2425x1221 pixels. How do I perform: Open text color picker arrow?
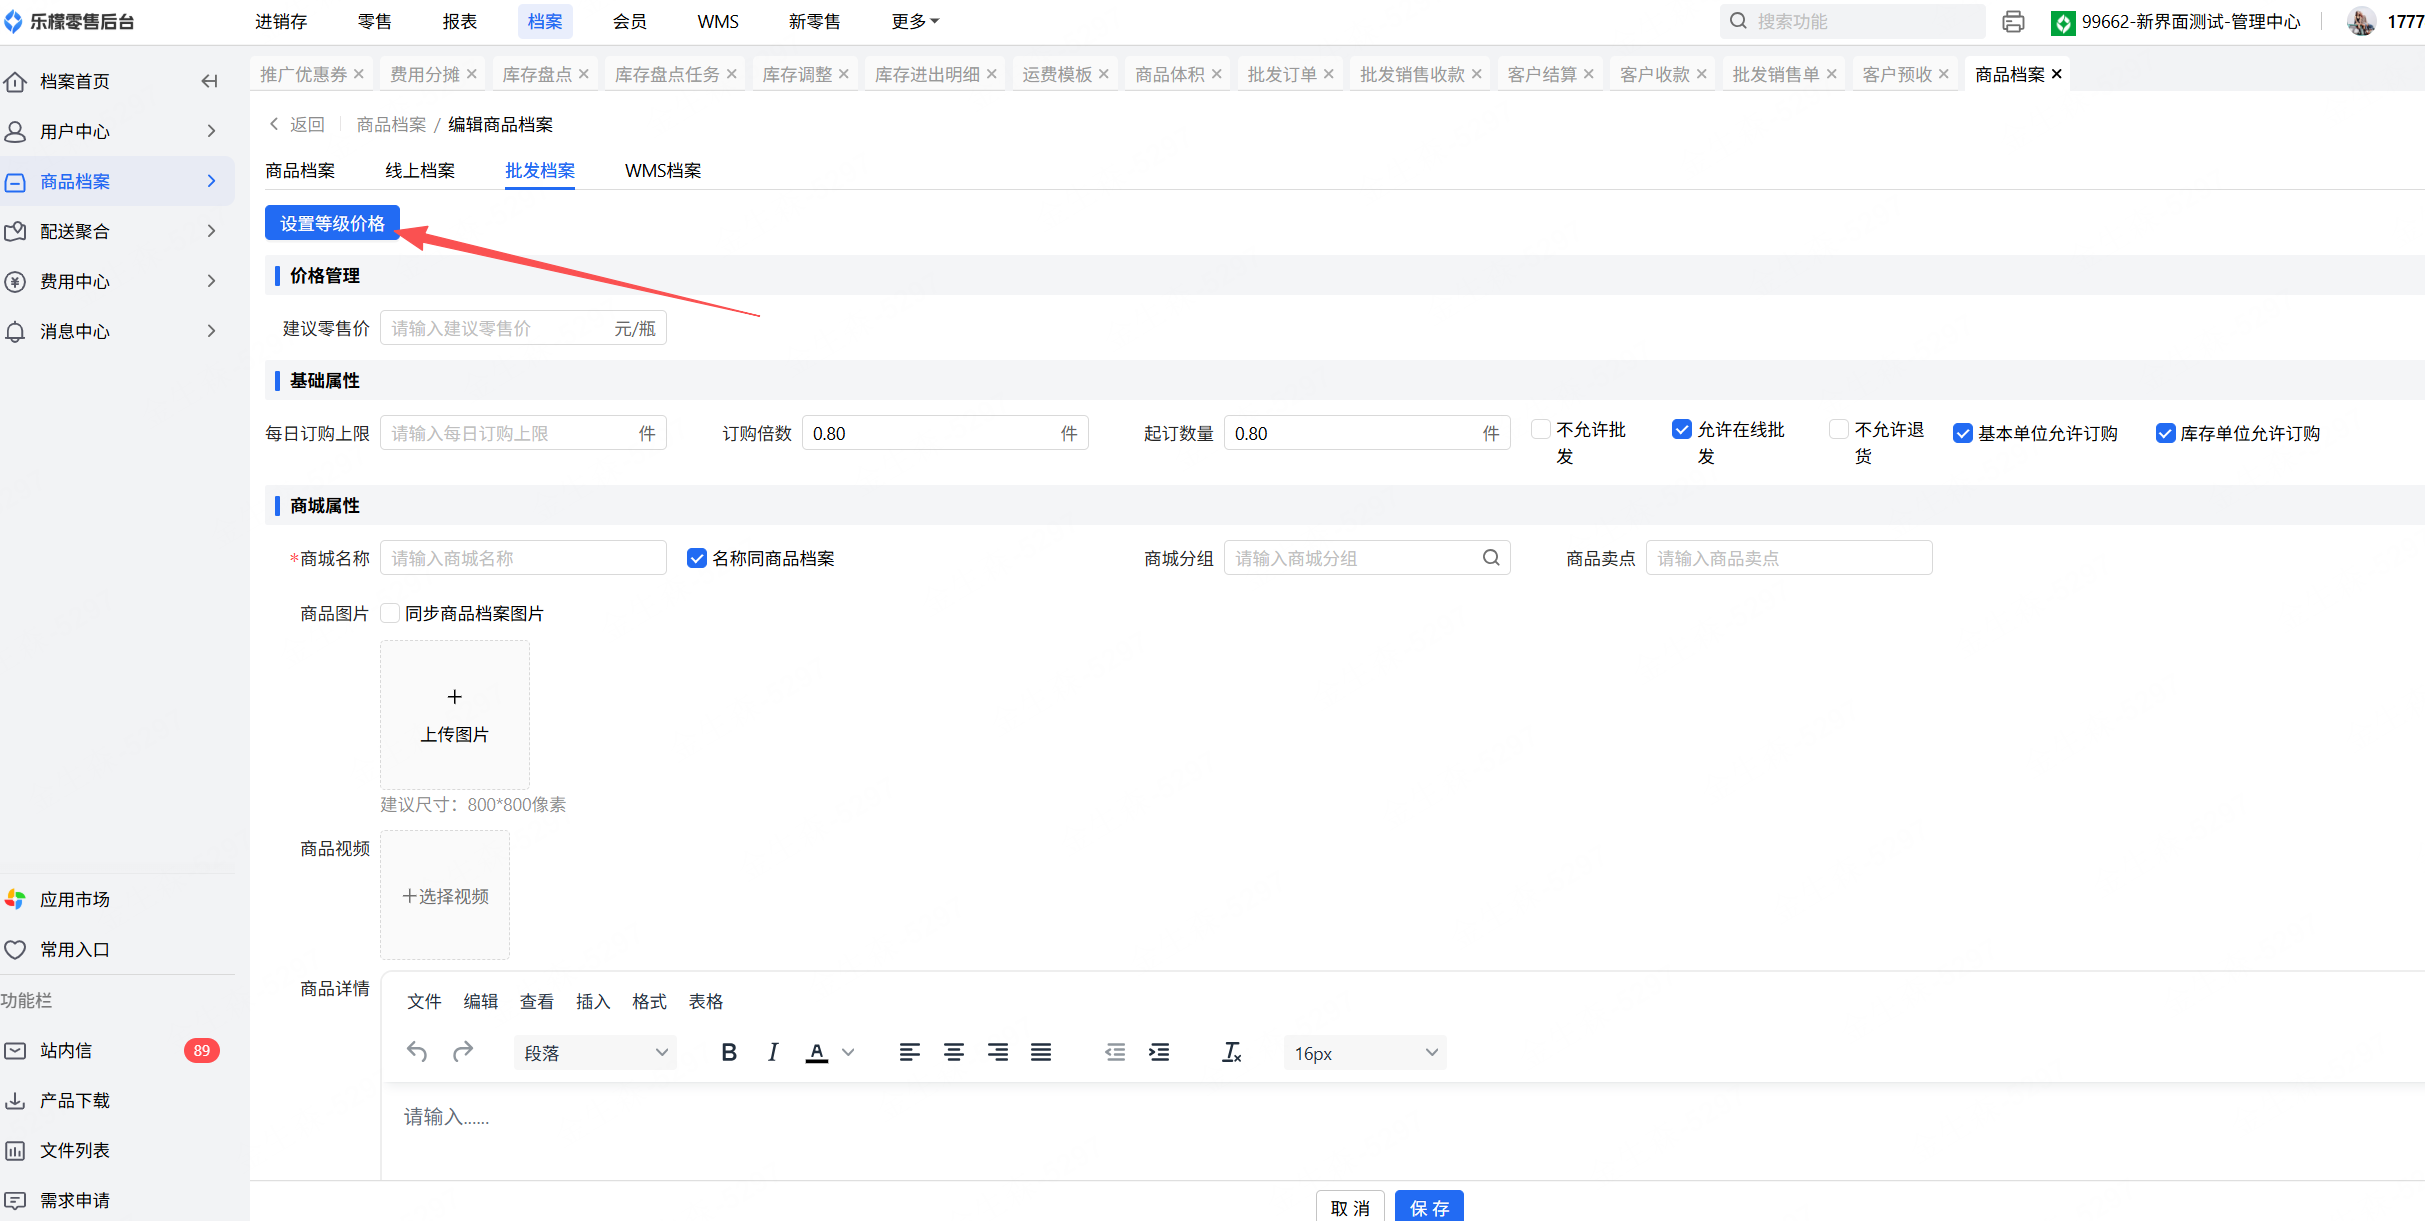pos(848,1052)
